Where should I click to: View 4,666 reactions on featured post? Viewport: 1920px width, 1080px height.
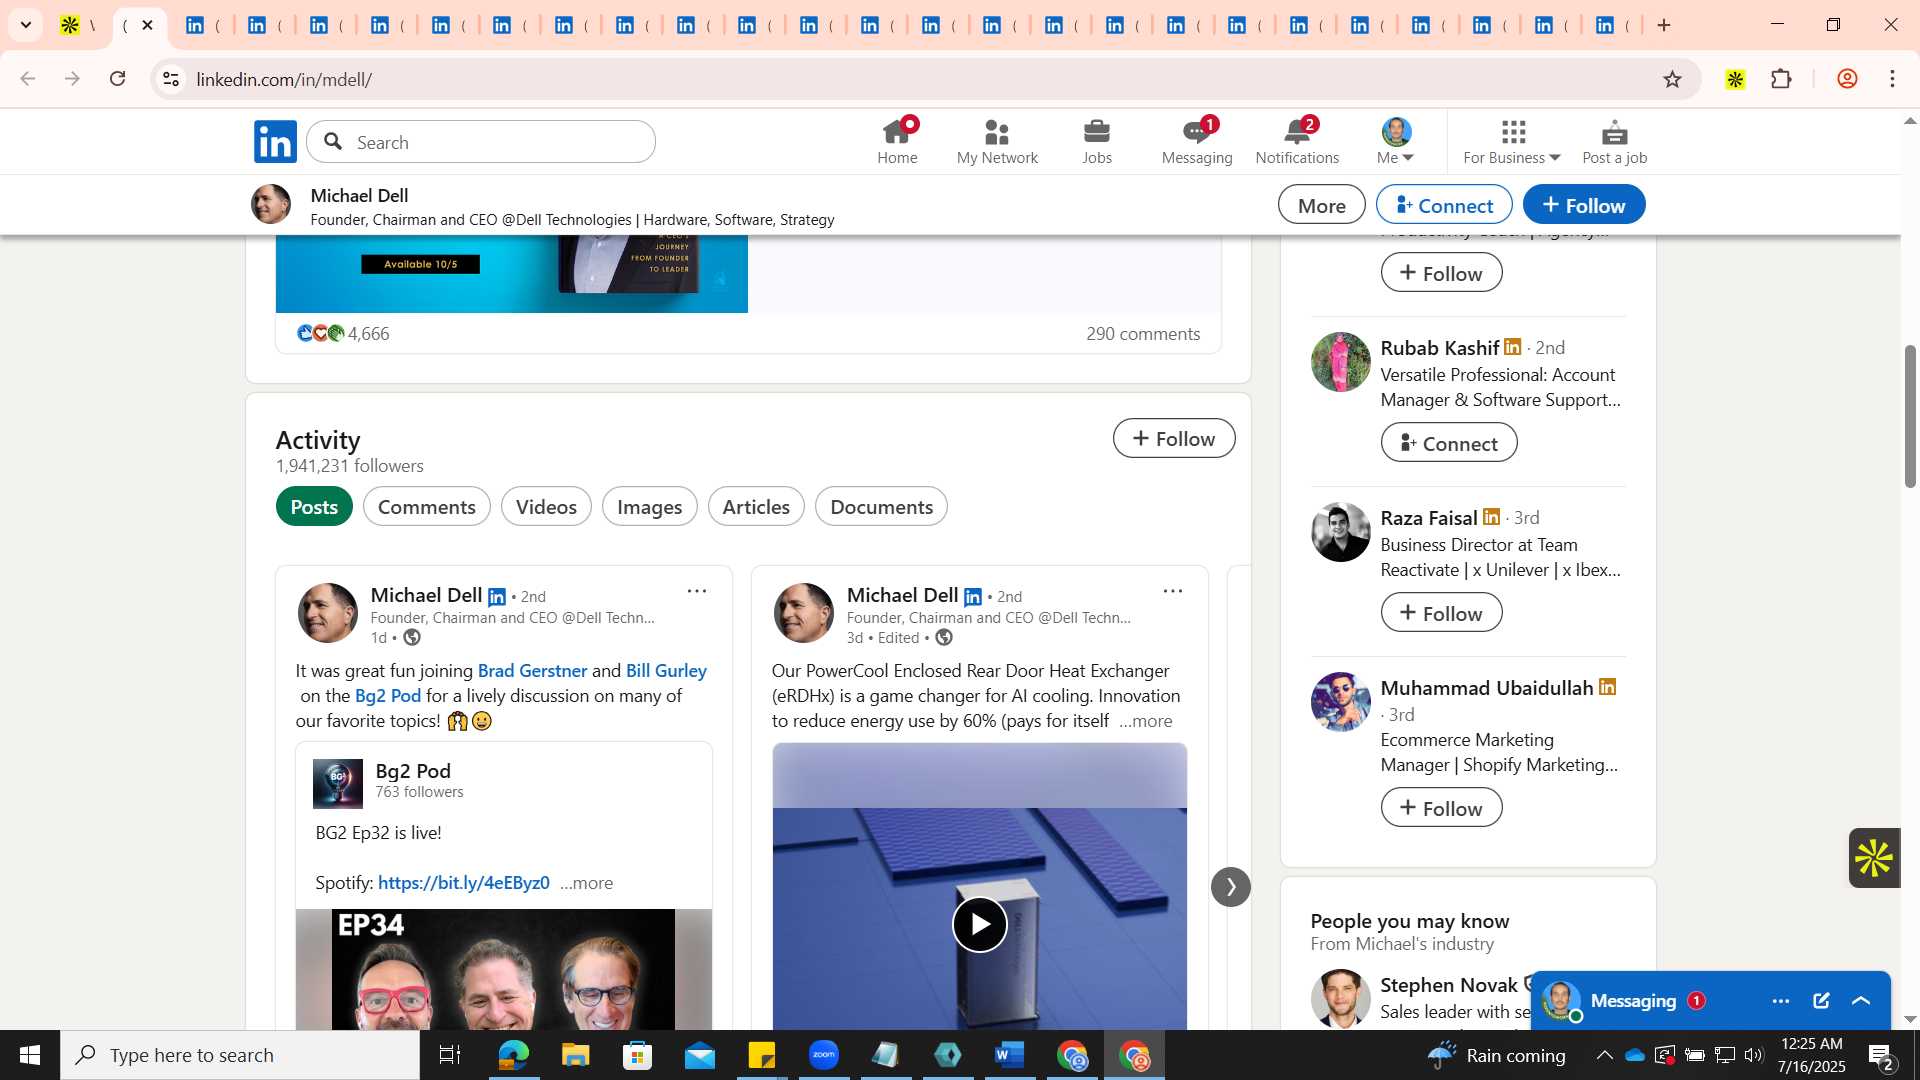point(343,333)
